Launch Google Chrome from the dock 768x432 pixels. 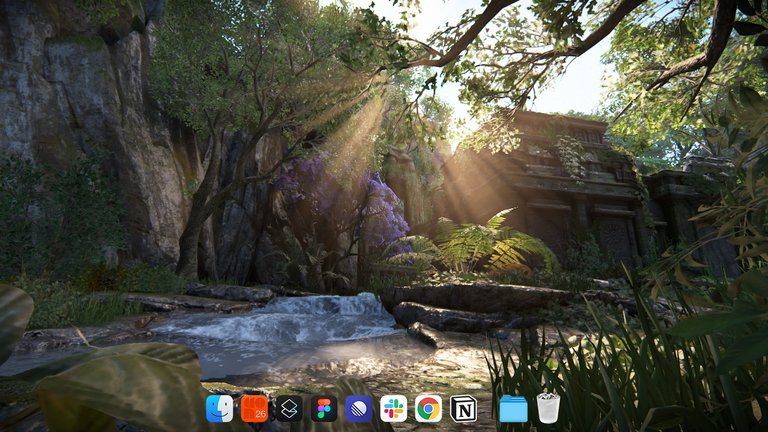coord(428,408)
